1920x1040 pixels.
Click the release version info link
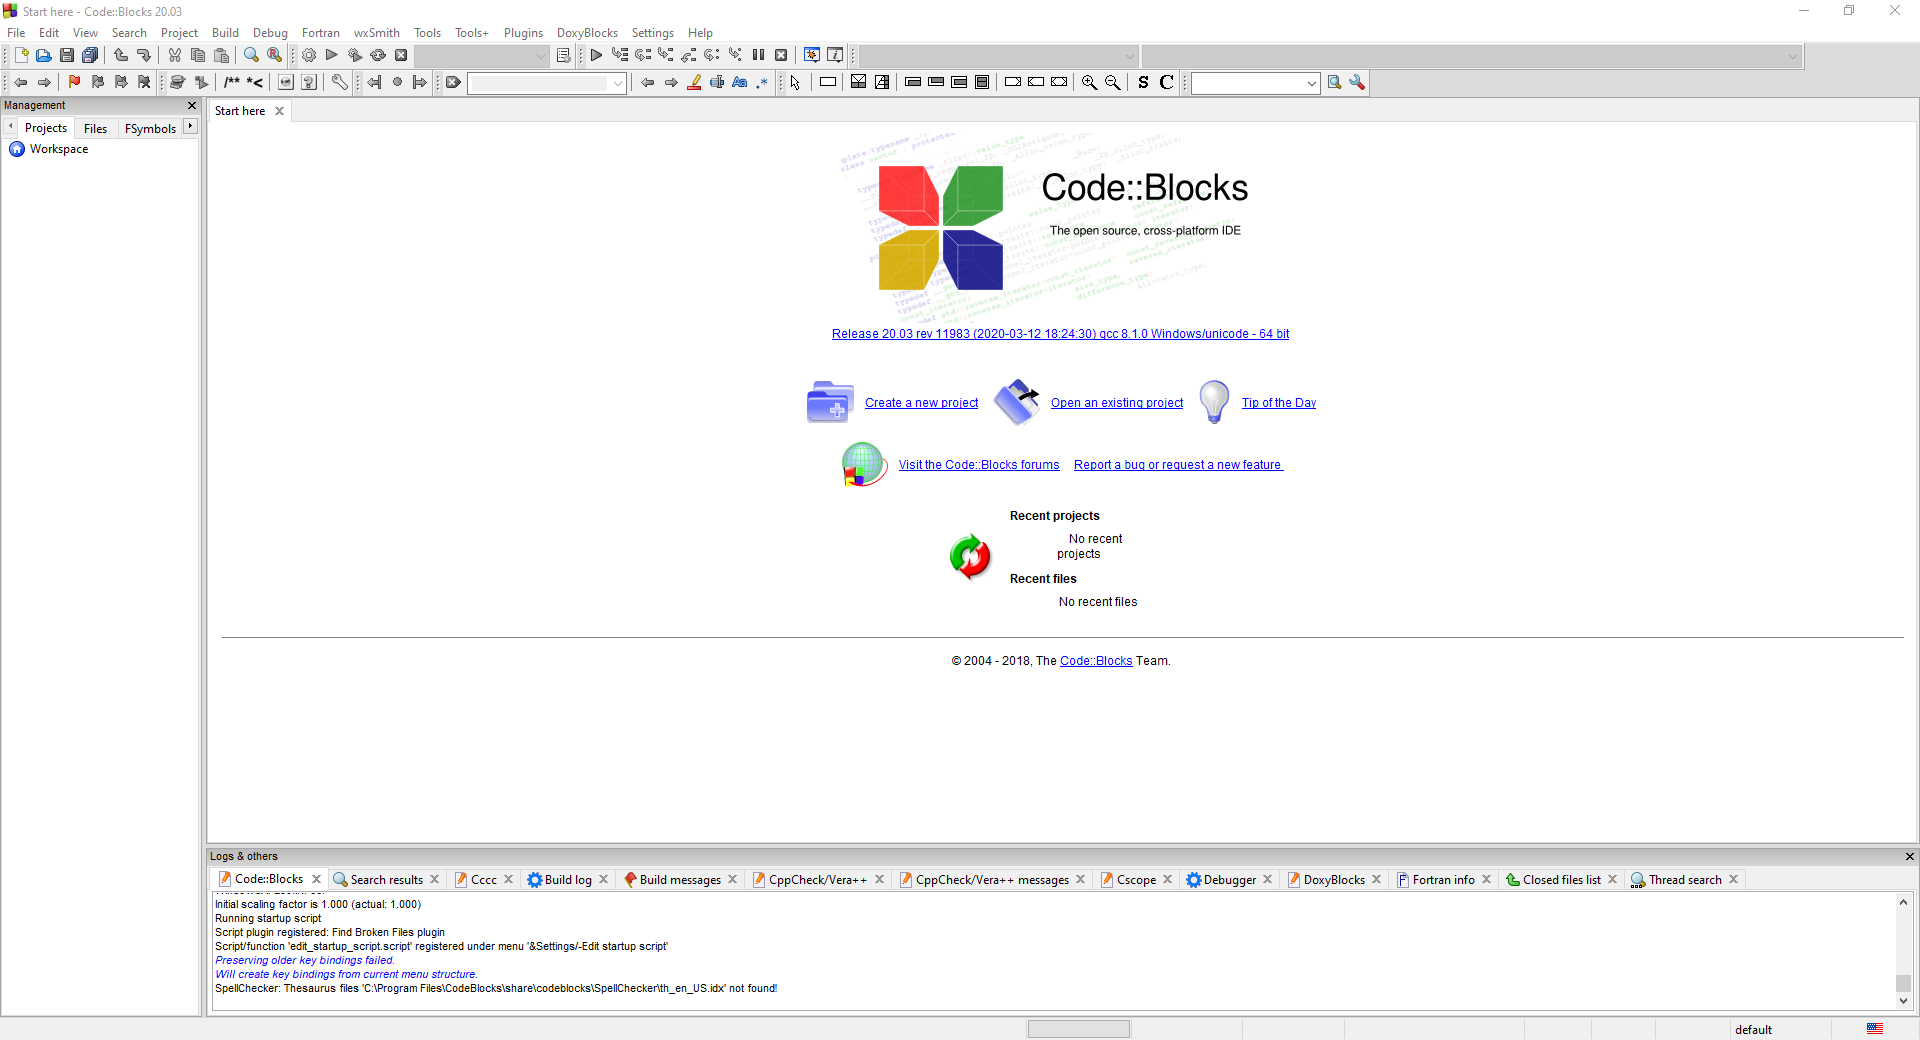pyautogui.click(x=1060, y=334)
